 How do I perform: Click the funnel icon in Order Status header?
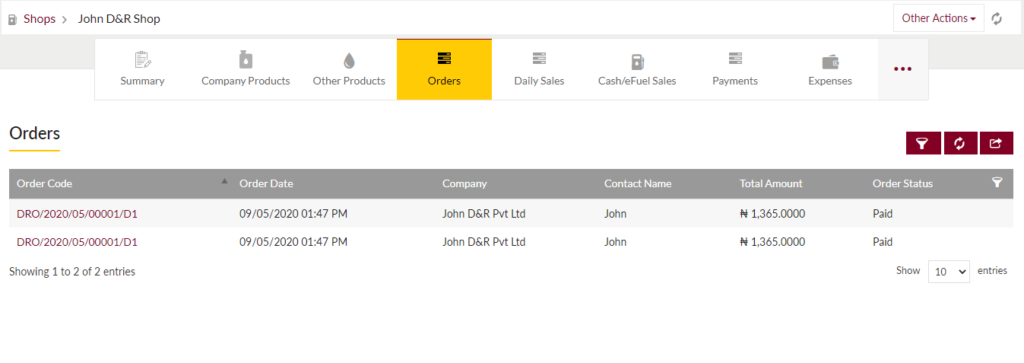[997, 183]
